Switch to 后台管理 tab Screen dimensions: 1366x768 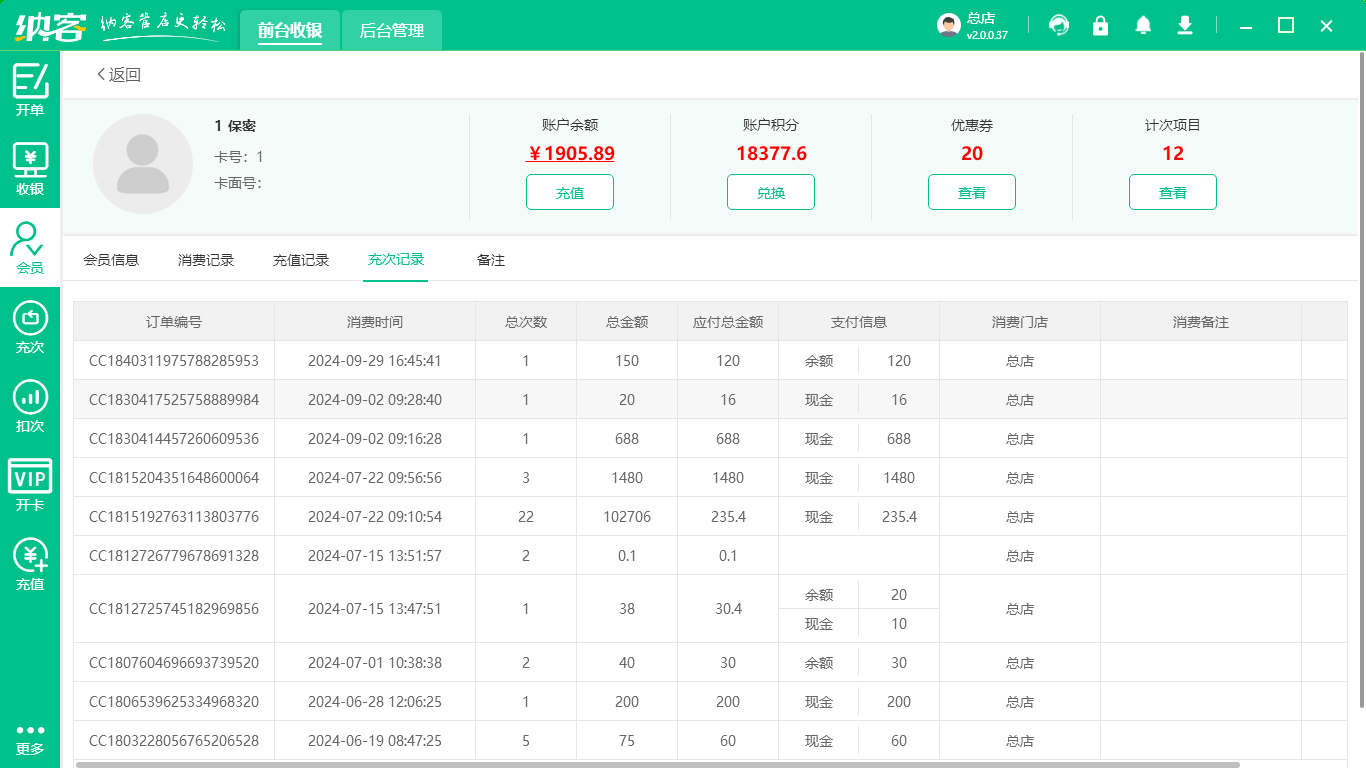tap(391, 31)
